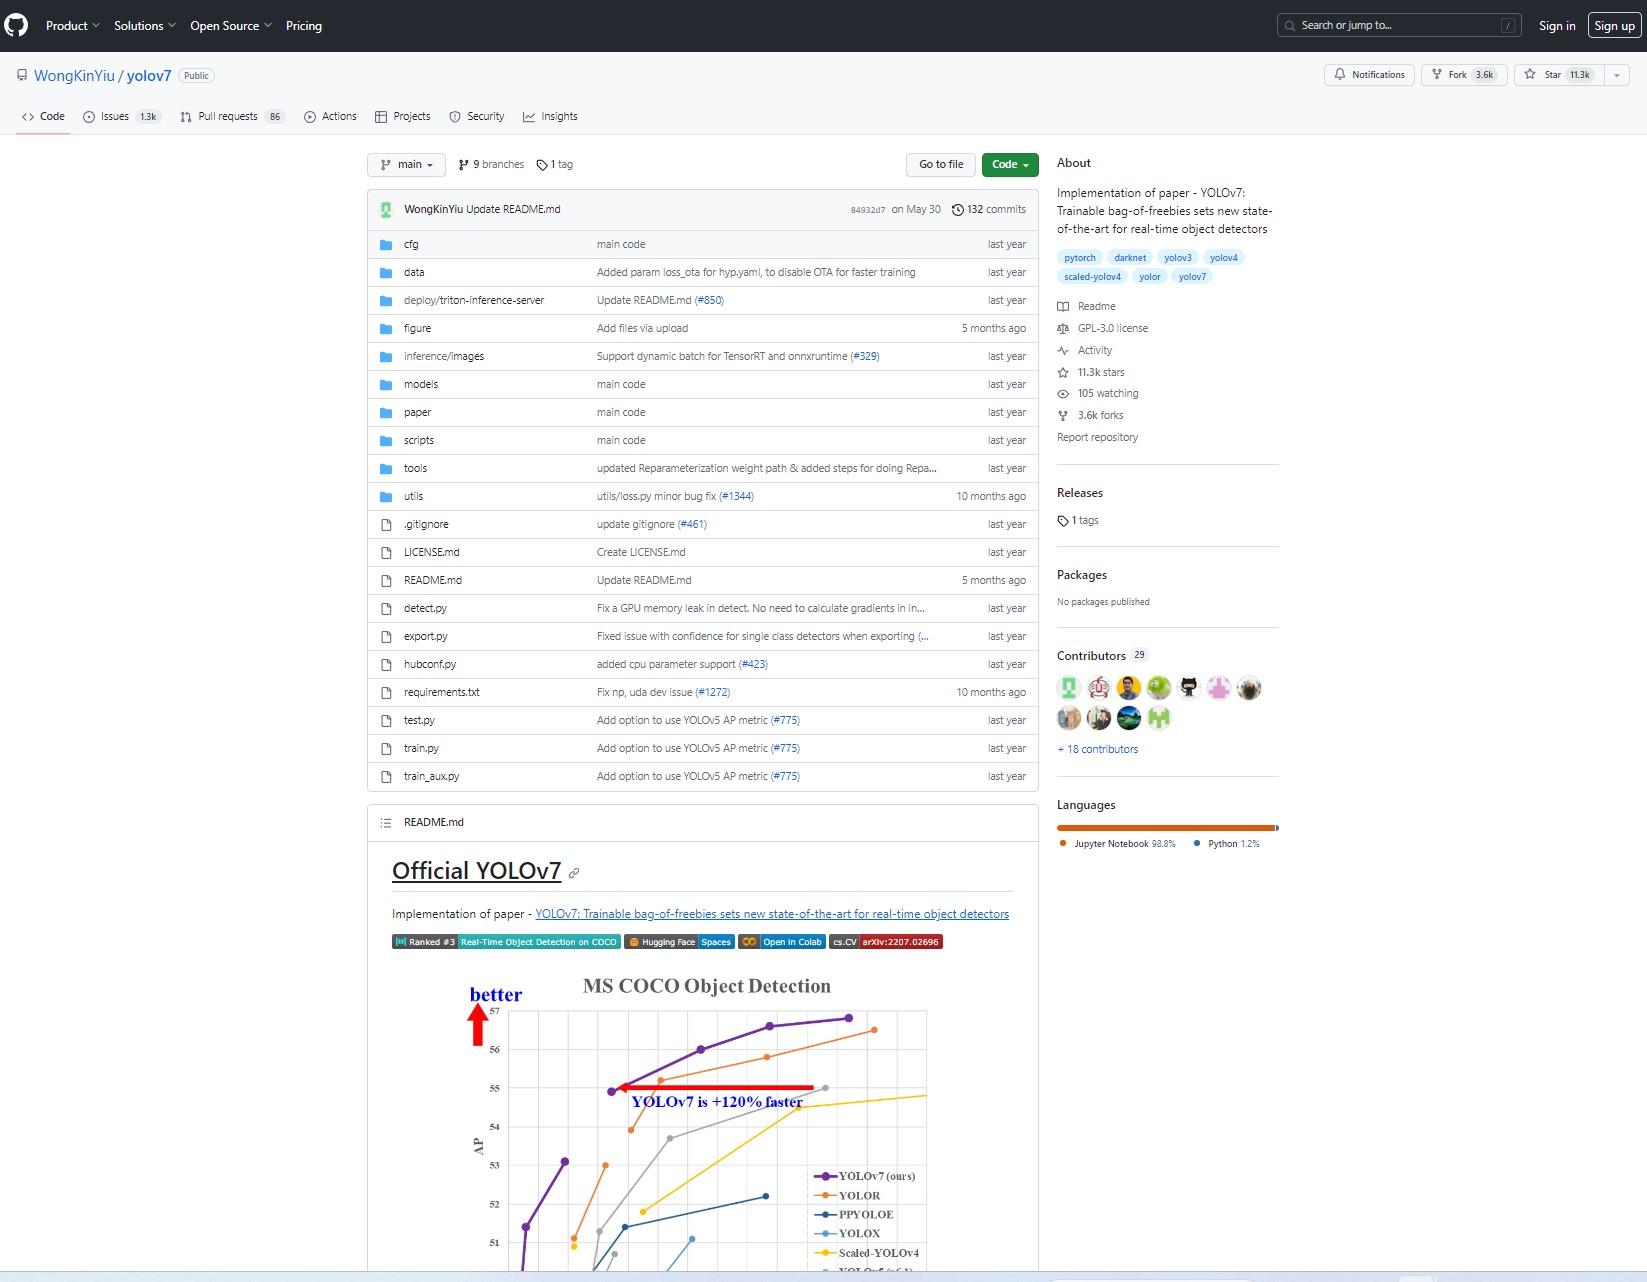
Task: Fork the yolov7 repository
Action: click(x=1464, y=75)
